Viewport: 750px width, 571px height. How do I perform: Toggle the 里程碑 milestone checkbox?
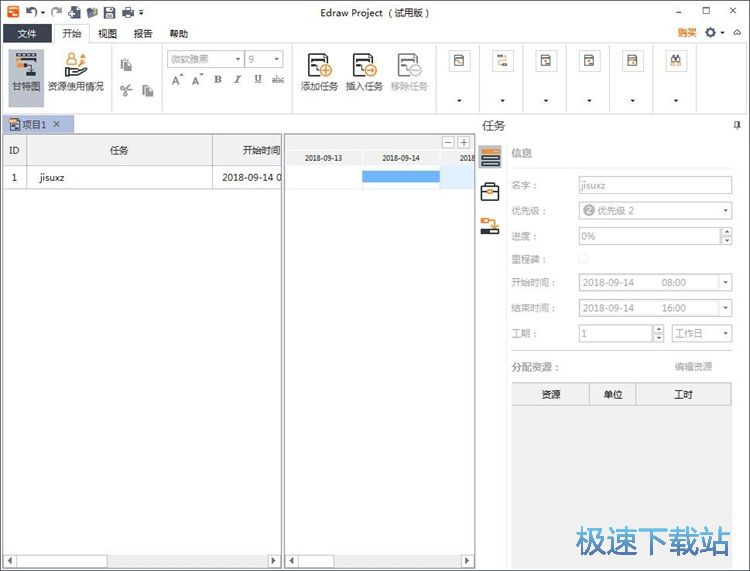click(584, 259)
